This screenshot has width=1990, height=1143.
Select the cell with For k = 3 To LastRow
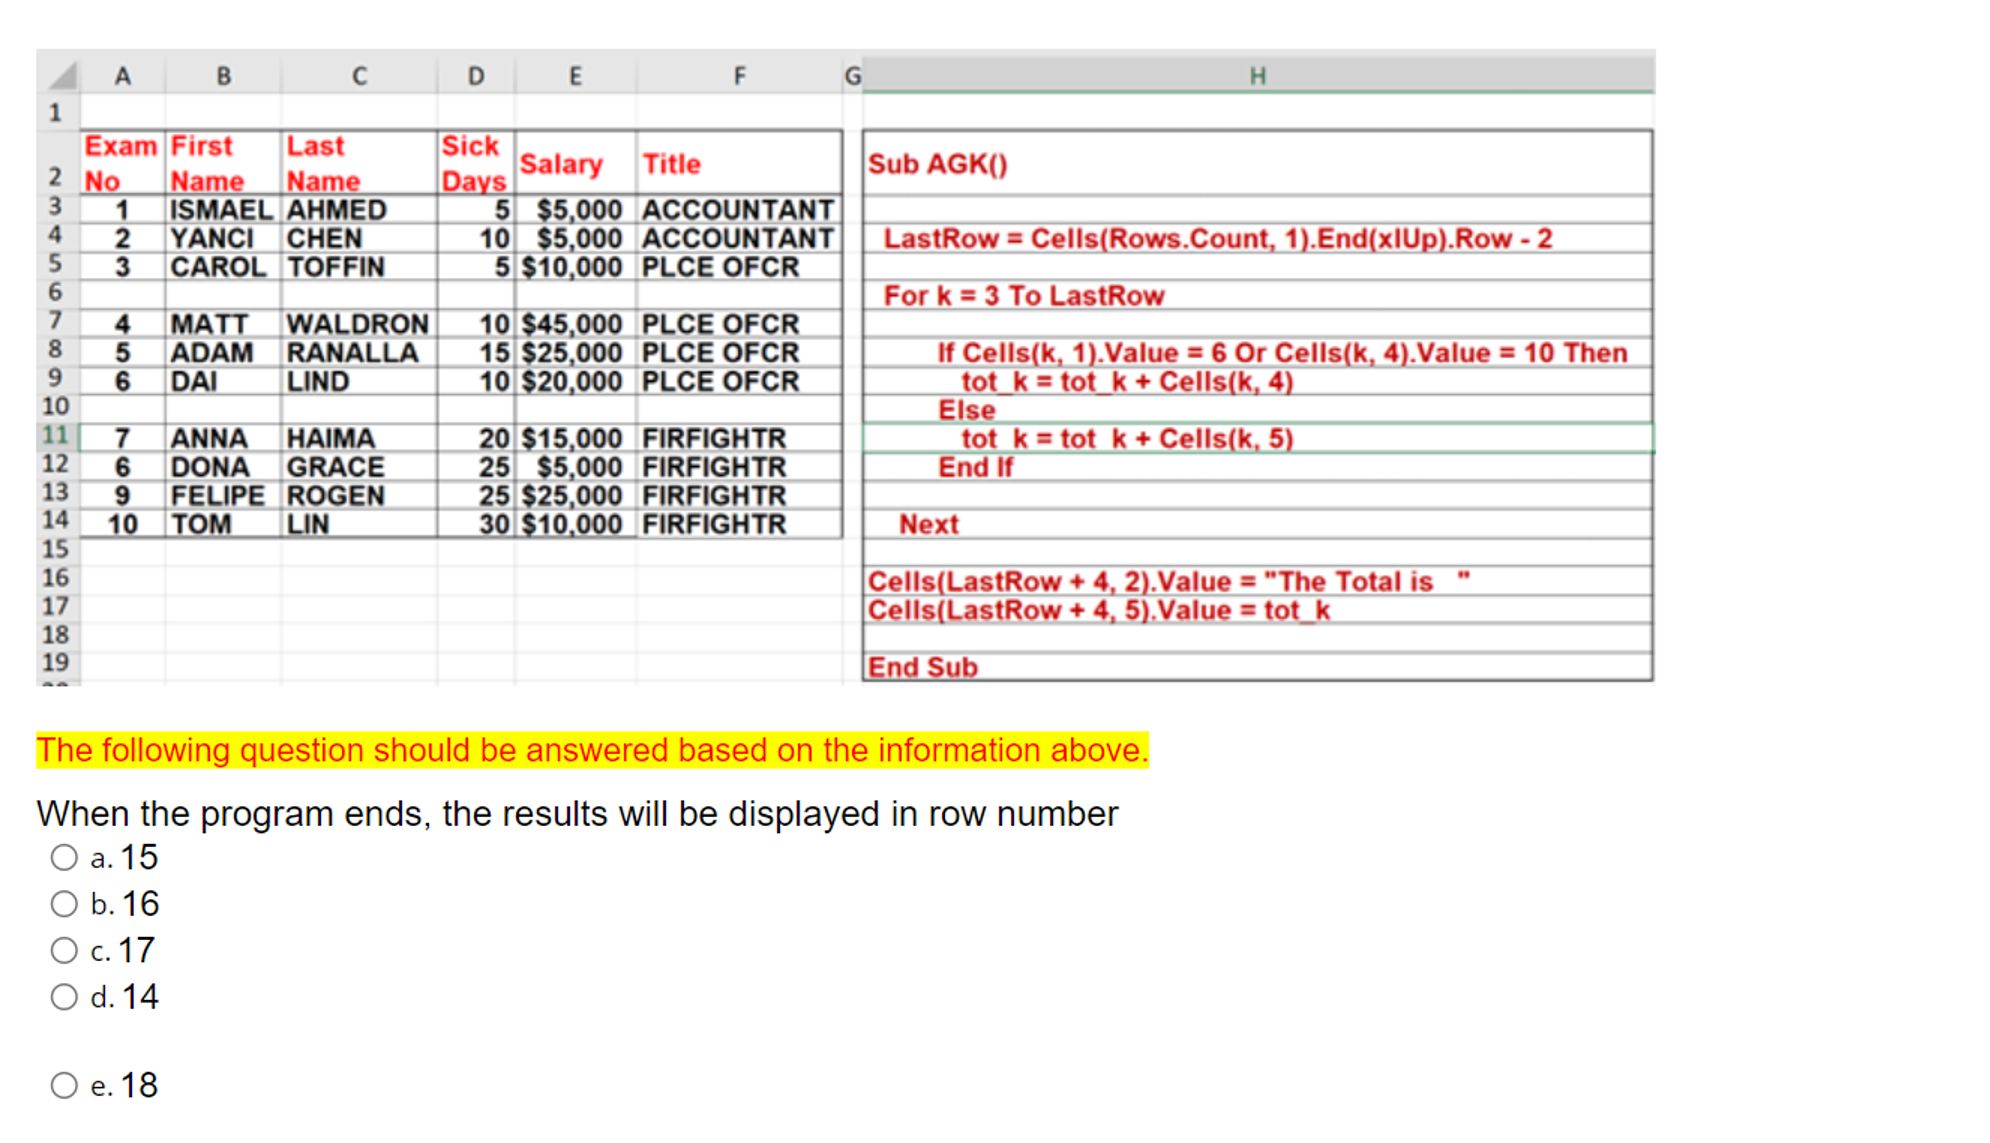(1023, 296)
